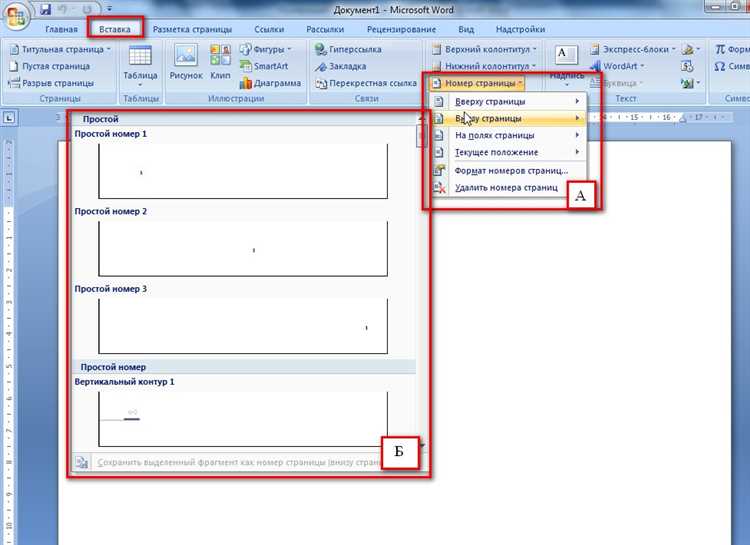Open Экспресс-блоки dropdown
The width and height of the screenshot is (750, 545).
click(633, 49)
